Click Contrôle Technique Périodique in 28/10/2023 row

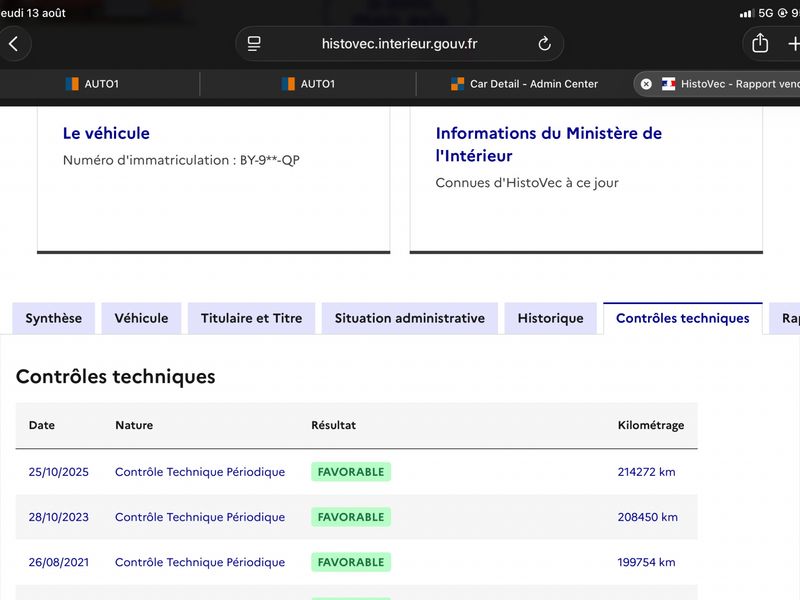tap(200, 517)
